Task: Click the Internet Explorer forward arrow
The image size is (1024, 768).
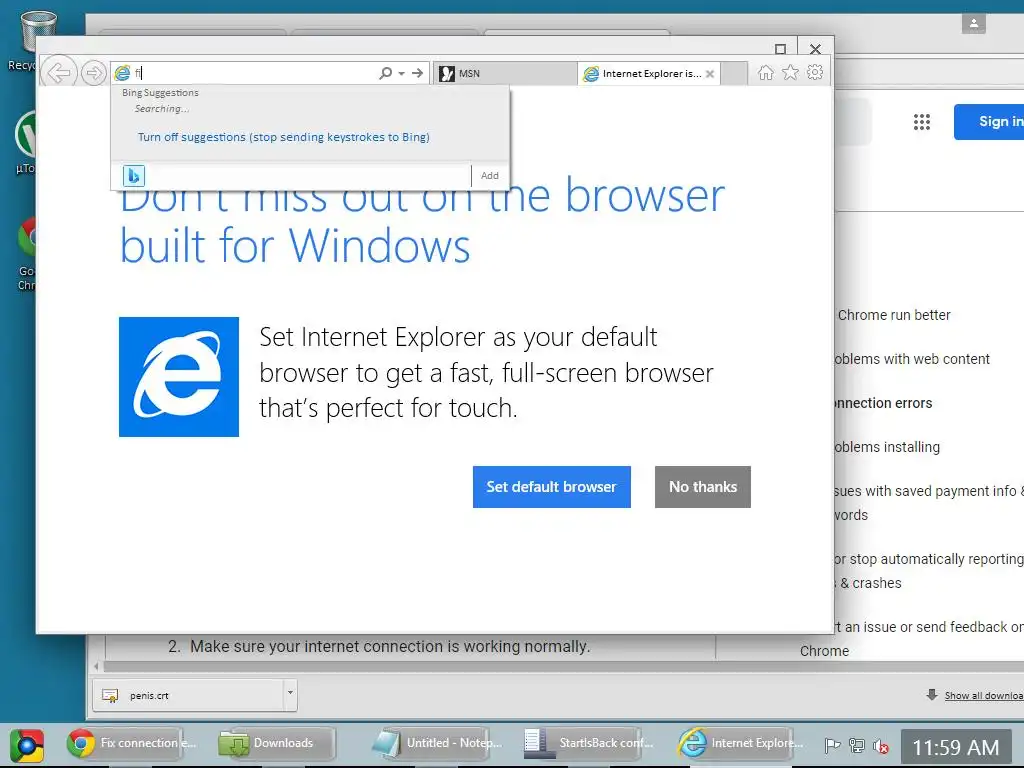Action: 94,72
